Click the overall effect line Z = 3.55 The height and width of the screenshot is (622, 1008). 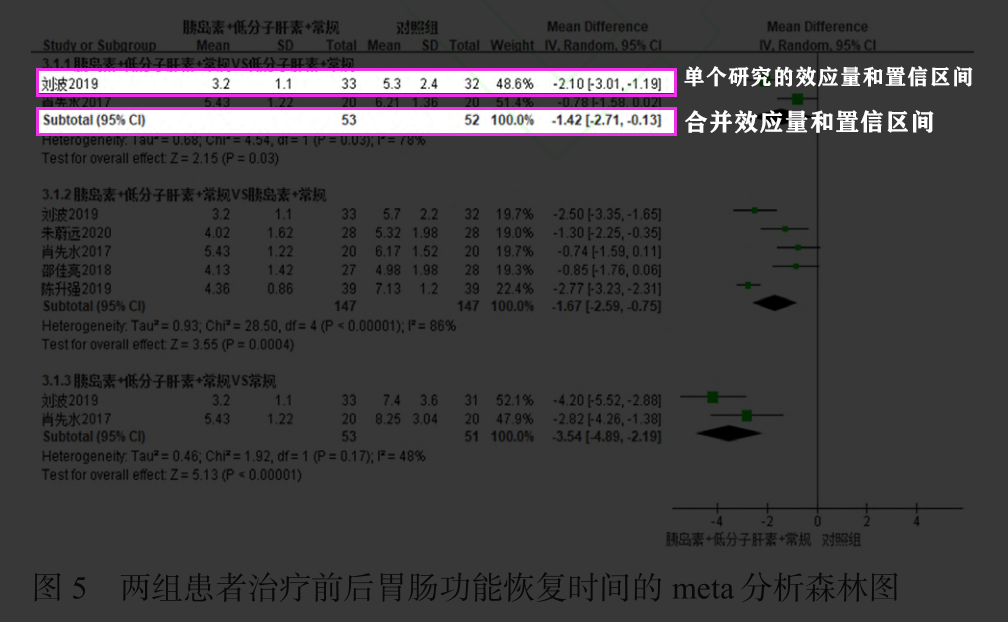(168, 344)
